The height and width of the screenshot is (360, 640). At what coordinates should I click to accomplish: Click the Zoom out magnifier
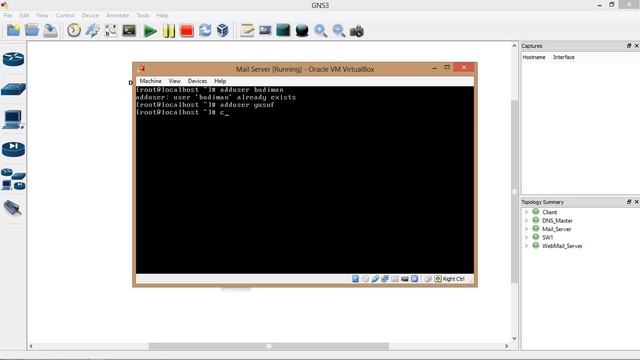[x=338, y=31]
